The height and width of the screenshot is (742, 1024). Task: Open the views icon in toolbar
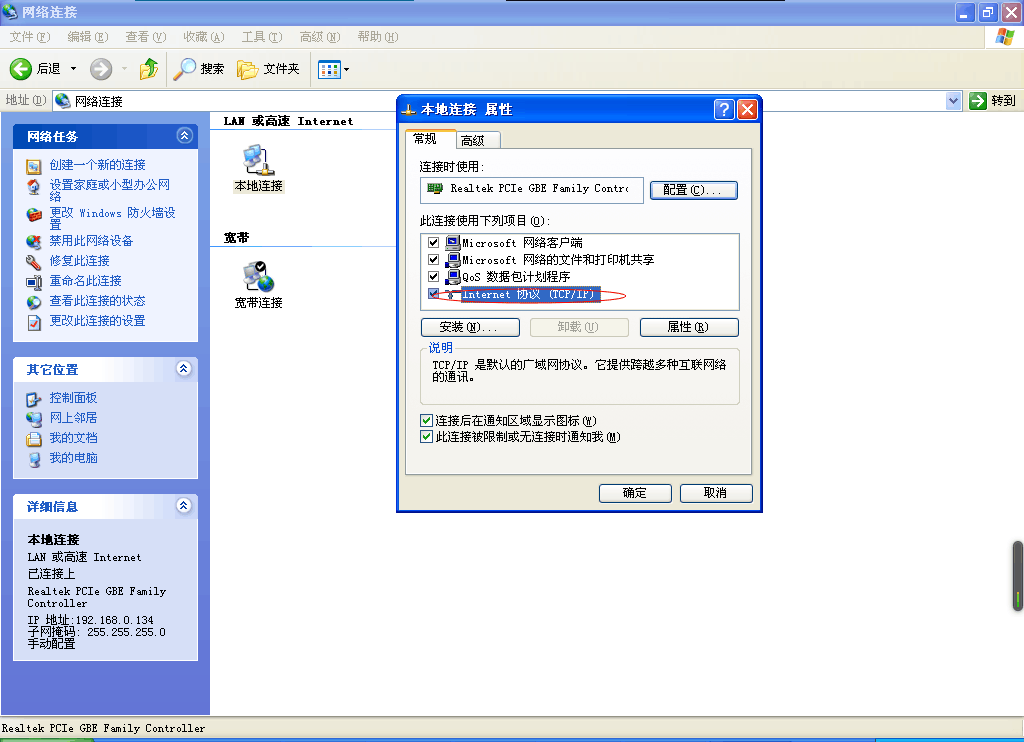[x=329, y=69]
